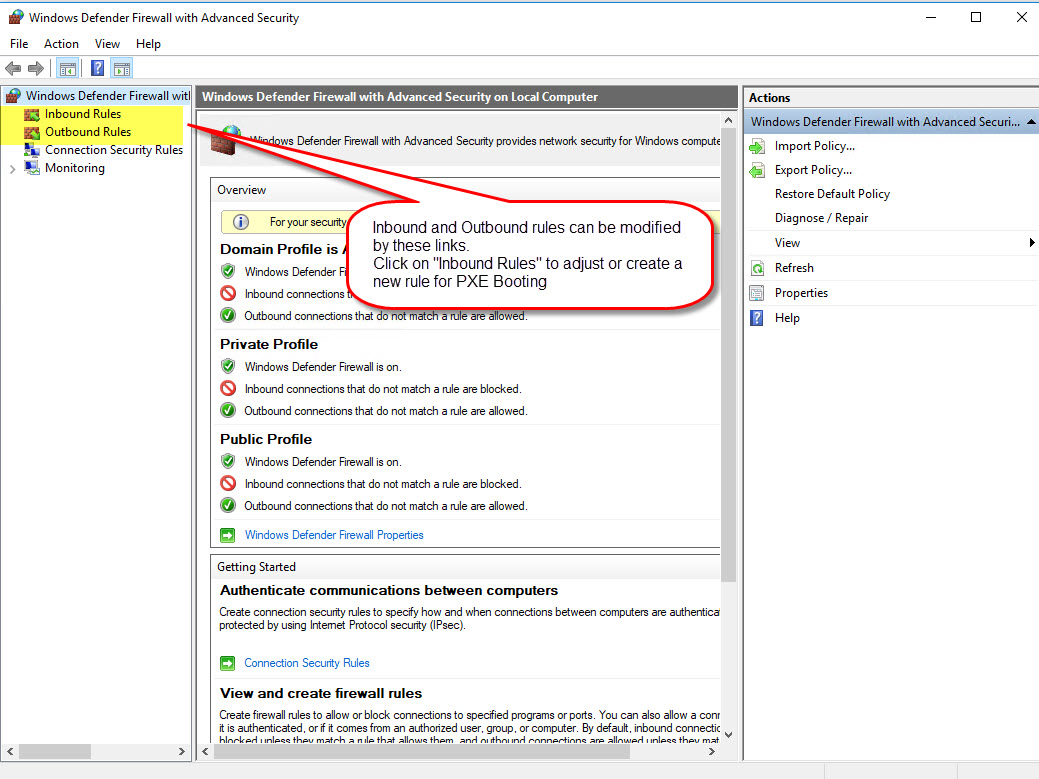The height and width of the screenshot is (779, 1039).
Task: Open the Windows Defender Firewall Properties link
Action: pyautogui.click(x=334, y=535)
